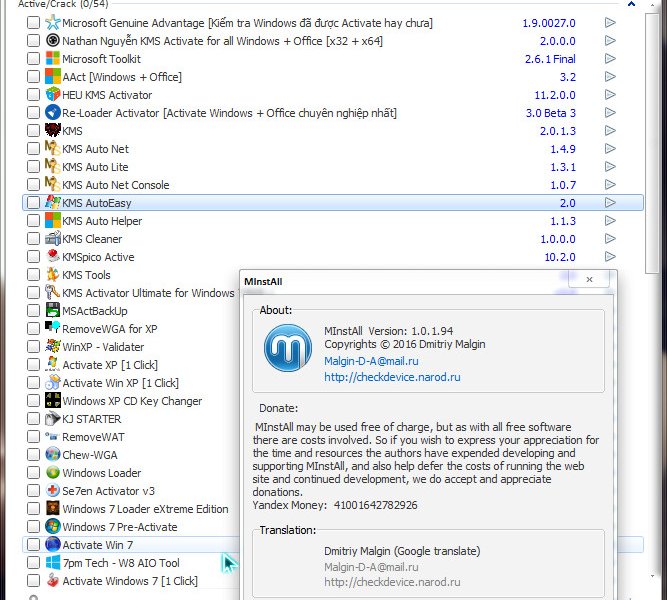Click the greyed Malgin-D-A@mail.ru under Translation
The image size is (667, 600).
click(371, 567)
